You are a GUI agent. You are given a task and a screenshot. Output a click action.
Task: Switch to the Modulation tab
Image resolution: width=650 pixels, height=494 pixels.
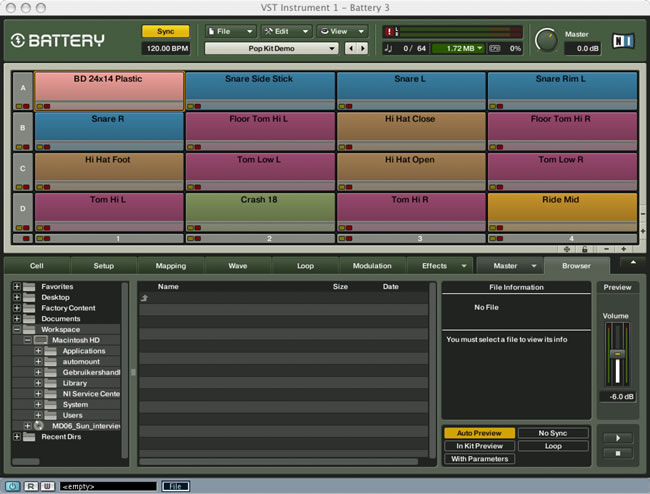372,266
